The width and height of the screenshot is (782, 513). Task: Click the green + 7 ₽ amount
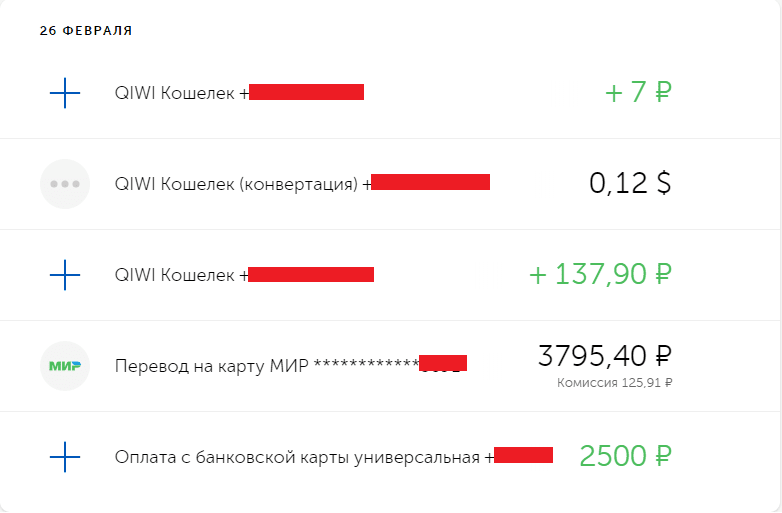(638, 93)
